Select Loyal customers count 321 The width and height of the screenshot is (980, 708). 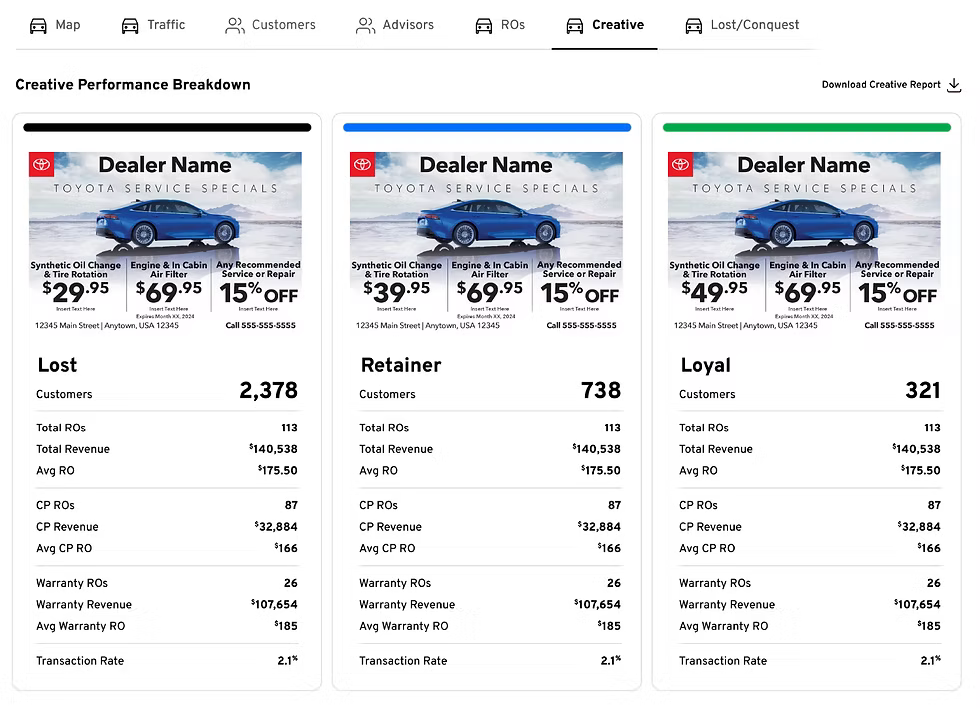pyautogui.click(x=923, y=391)
